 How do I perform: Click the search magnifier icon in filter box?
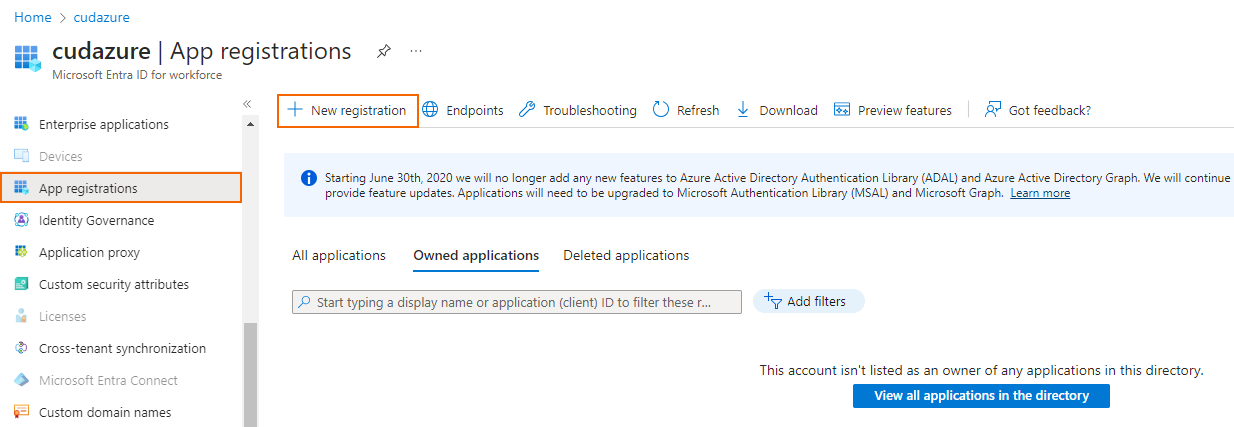tap(304, 302)
